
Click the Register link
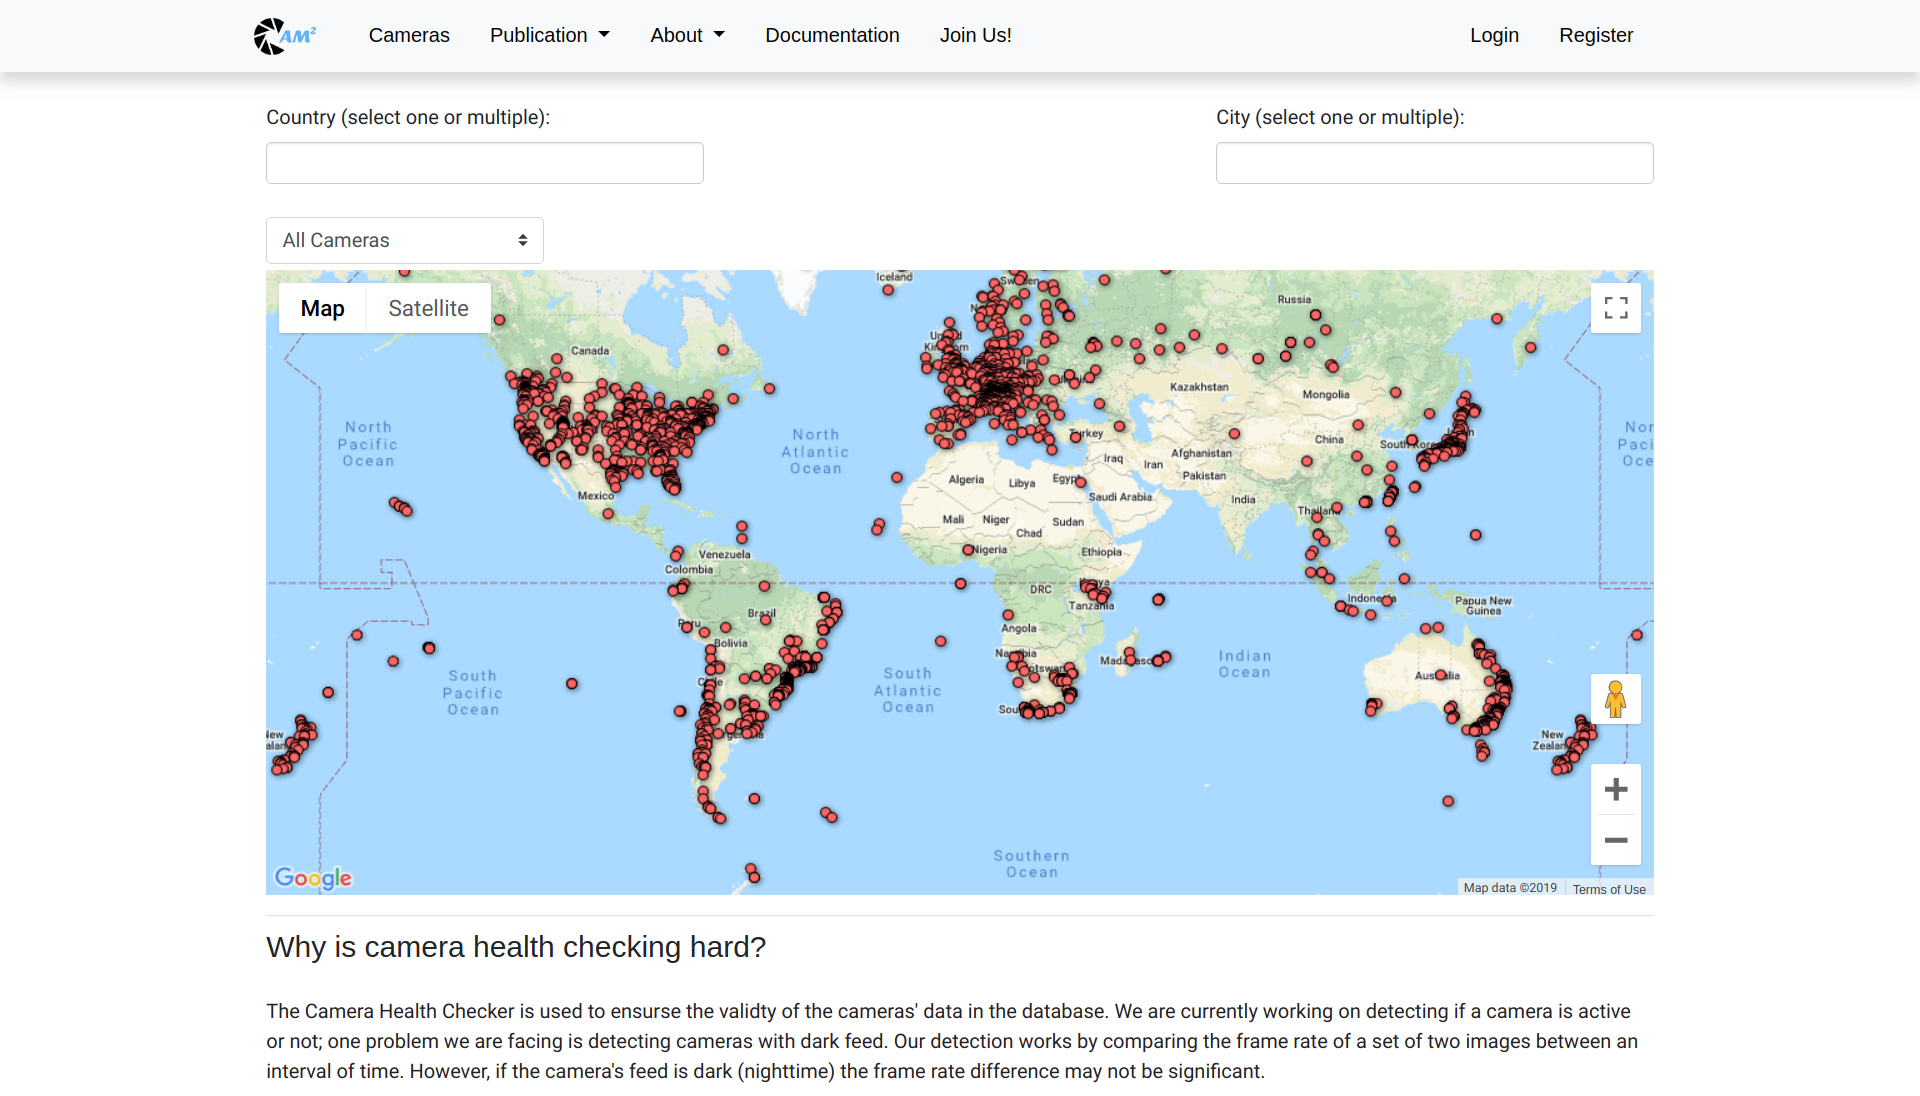pos(1596,35)
